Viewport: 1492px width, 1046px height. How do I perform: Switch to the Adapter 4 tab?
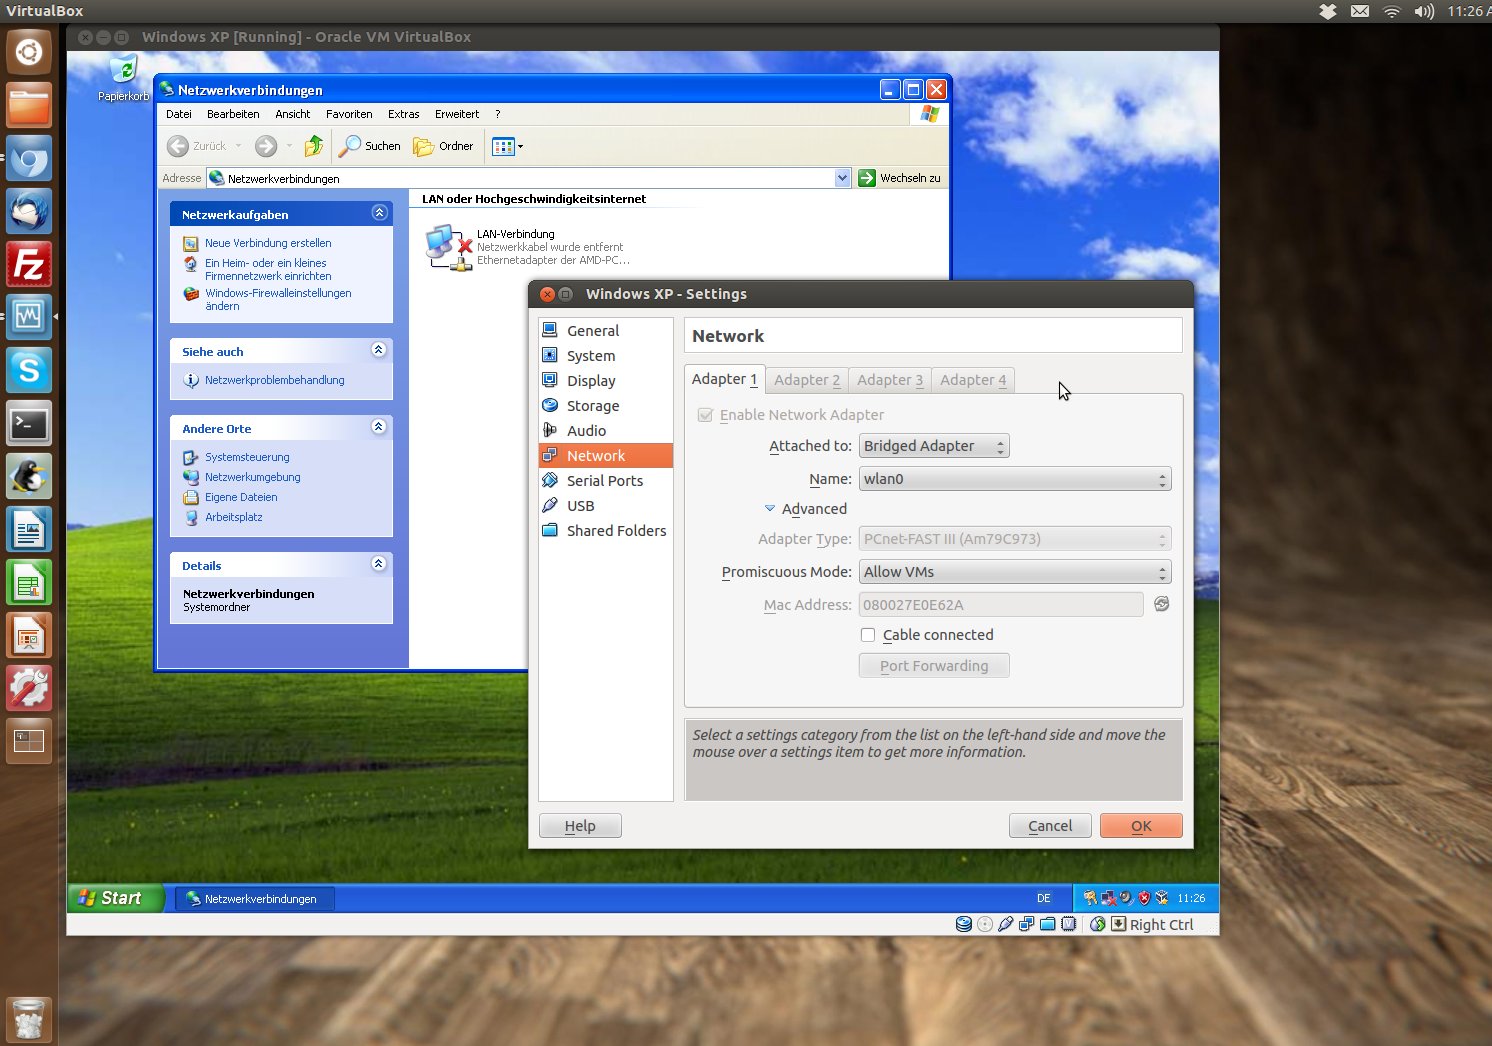(973, 380)
